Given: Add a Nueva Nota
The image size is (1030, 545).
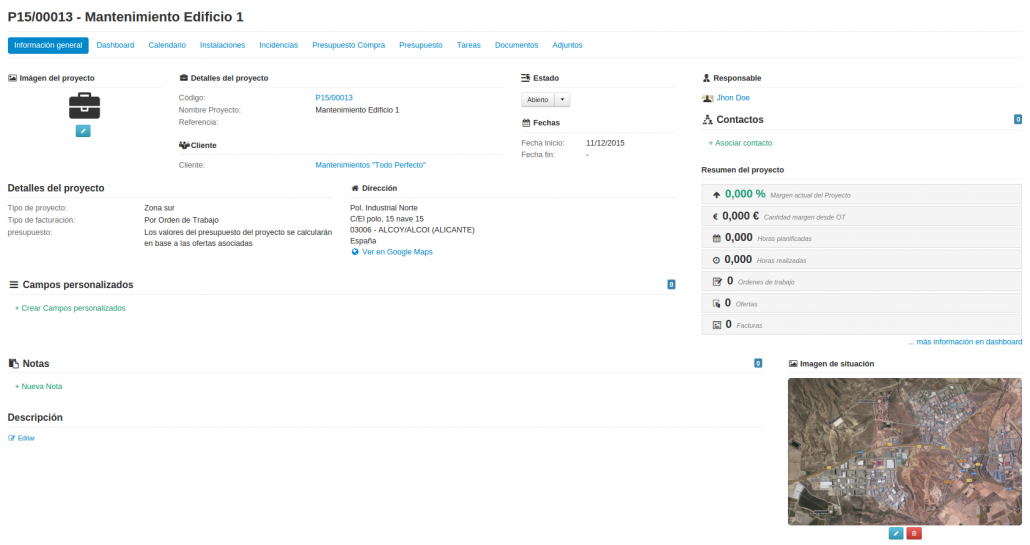Looking at the screenshot, I should pos(40,386).
